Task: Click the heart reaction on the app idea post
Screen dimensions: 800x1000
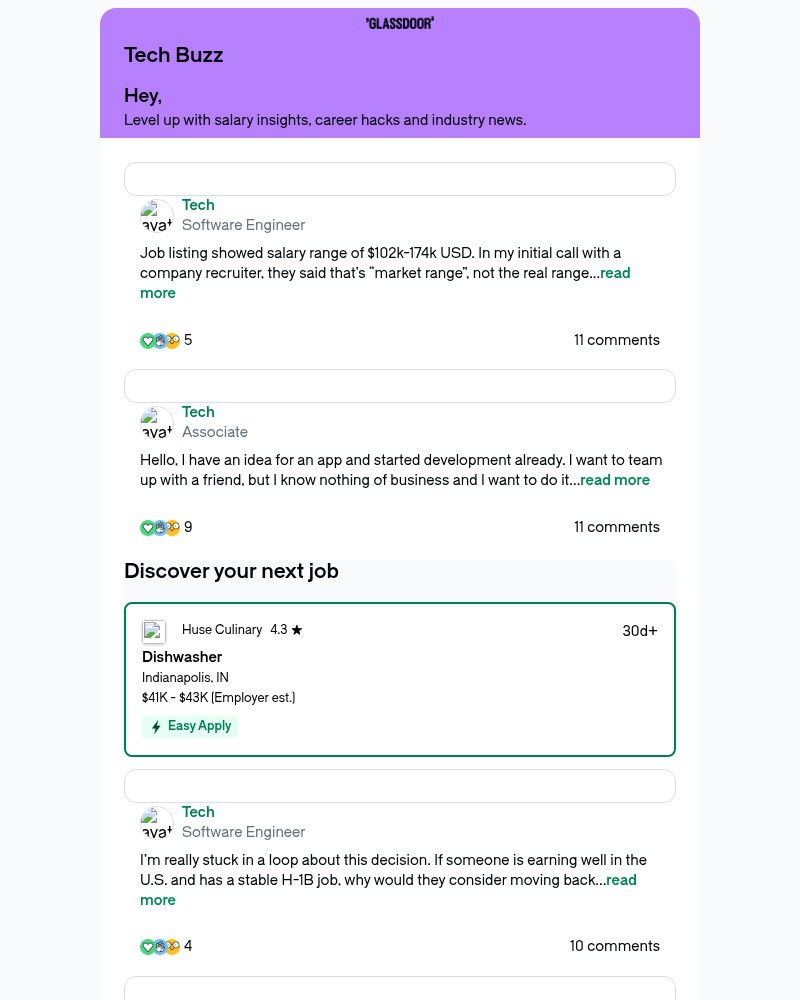Action: tap(147, 527)
